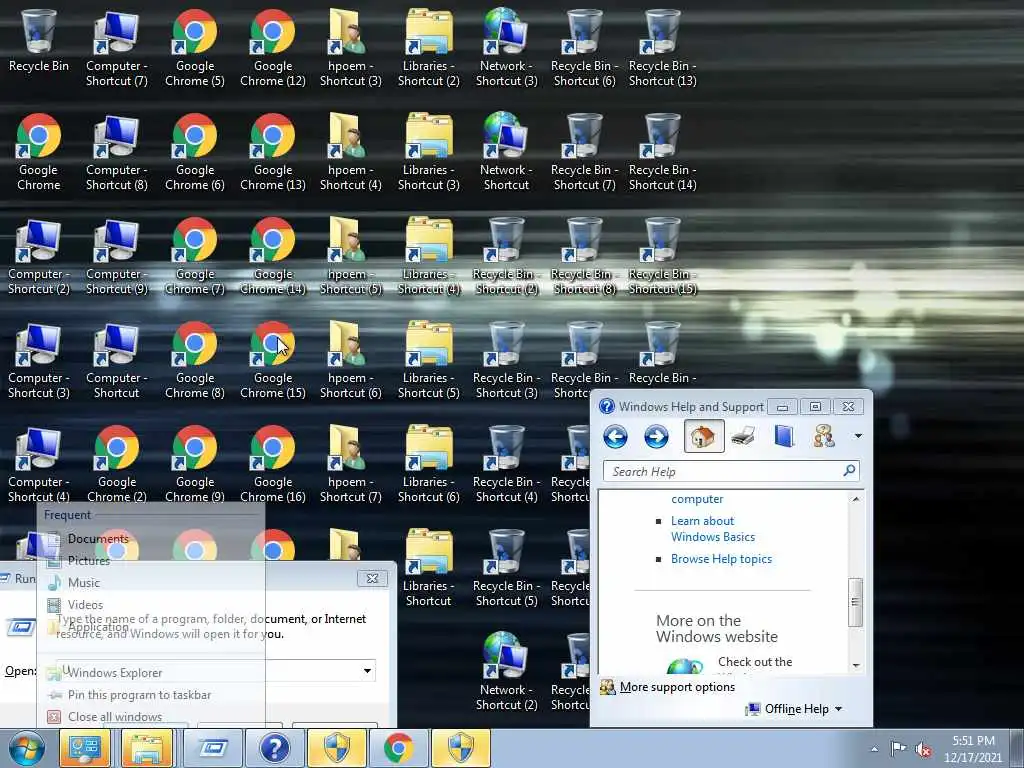Open the Windows Start menu
Viewport: 1024px width, 768px height.
(27, 748)
